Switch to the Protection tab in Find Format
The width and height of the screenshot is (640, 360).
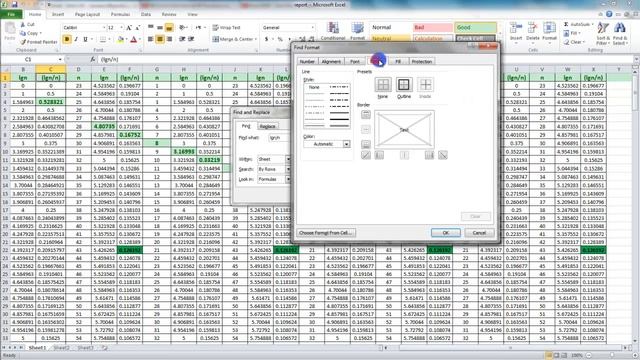pos(422,61)
